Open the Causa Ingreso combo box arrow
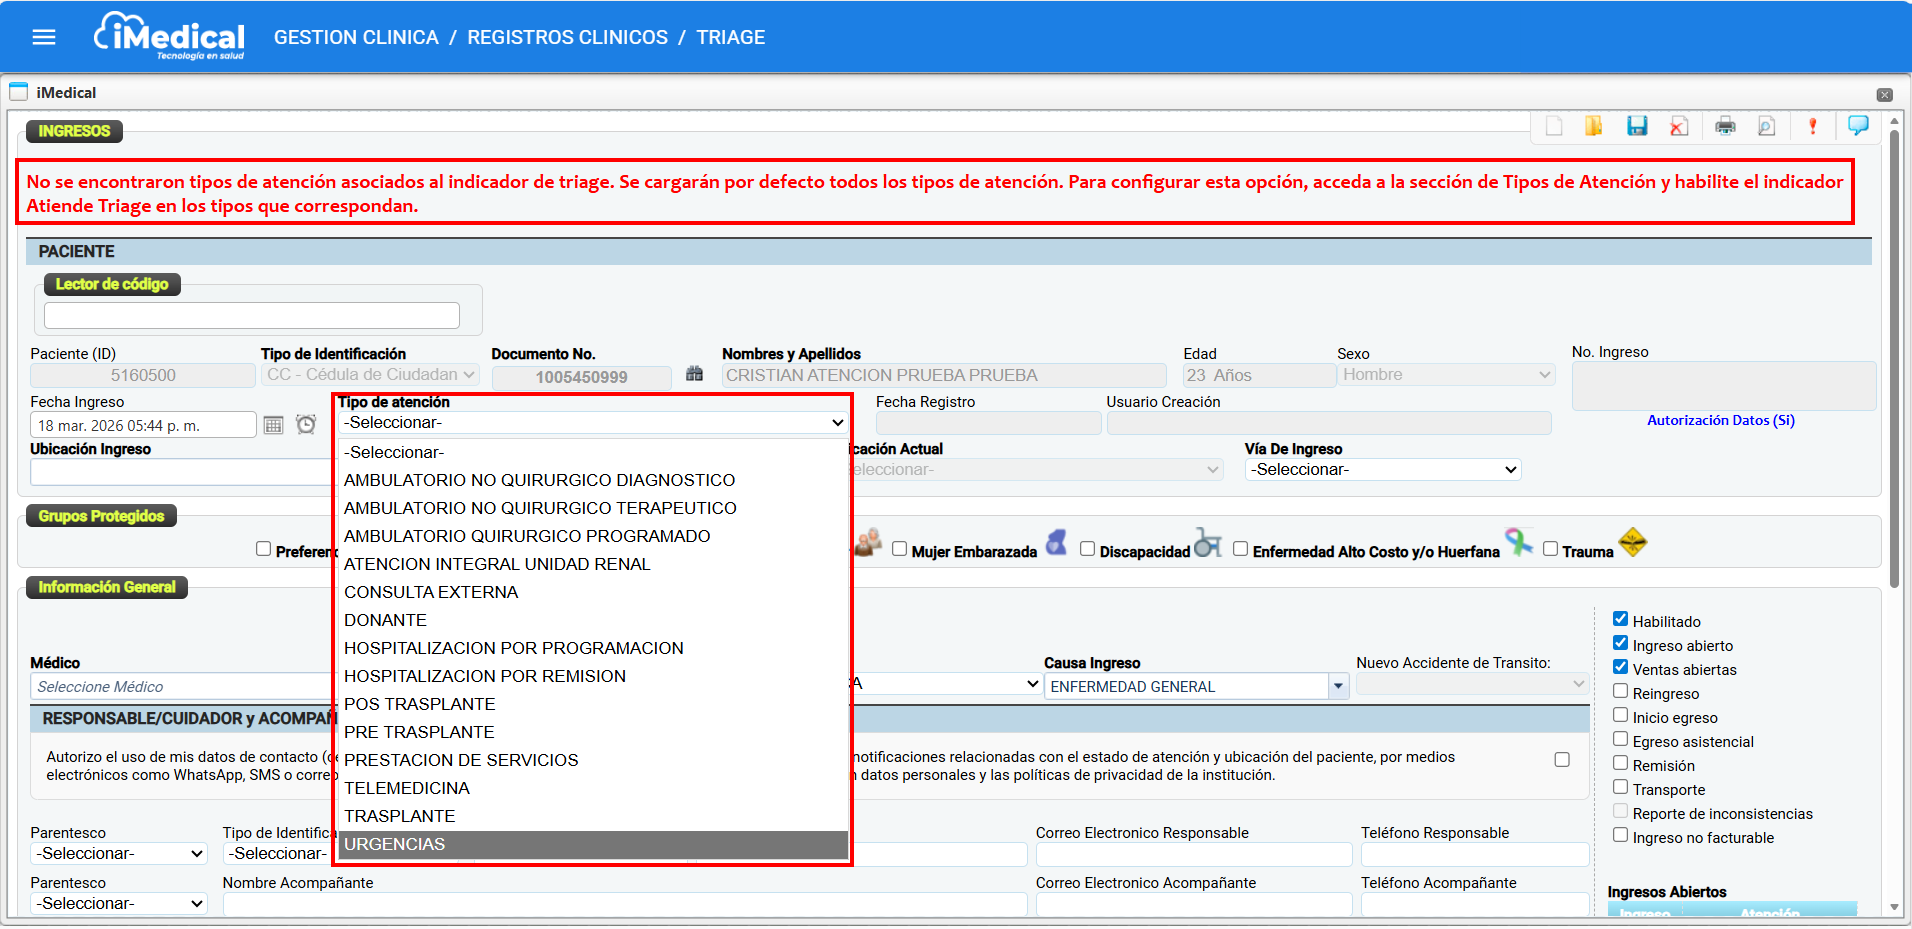1912x929 pixels. pyautogui.click(x=1338, y=686)
